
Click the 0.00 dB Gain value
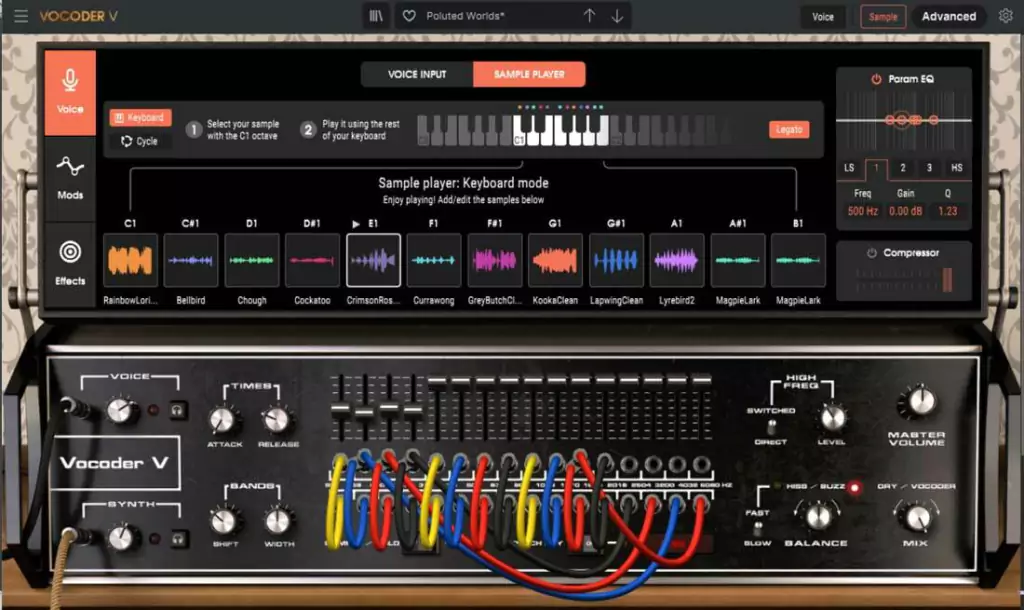pyautogui.click(x=905, y=211)
